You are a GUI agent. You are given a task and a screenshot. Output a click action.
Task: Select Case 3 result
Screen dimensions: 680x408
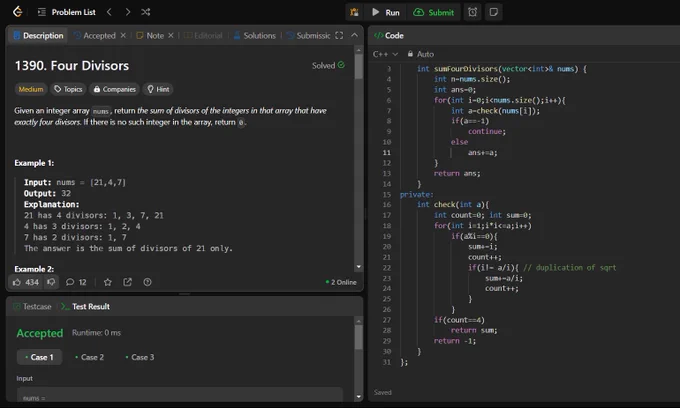(140, 357)
